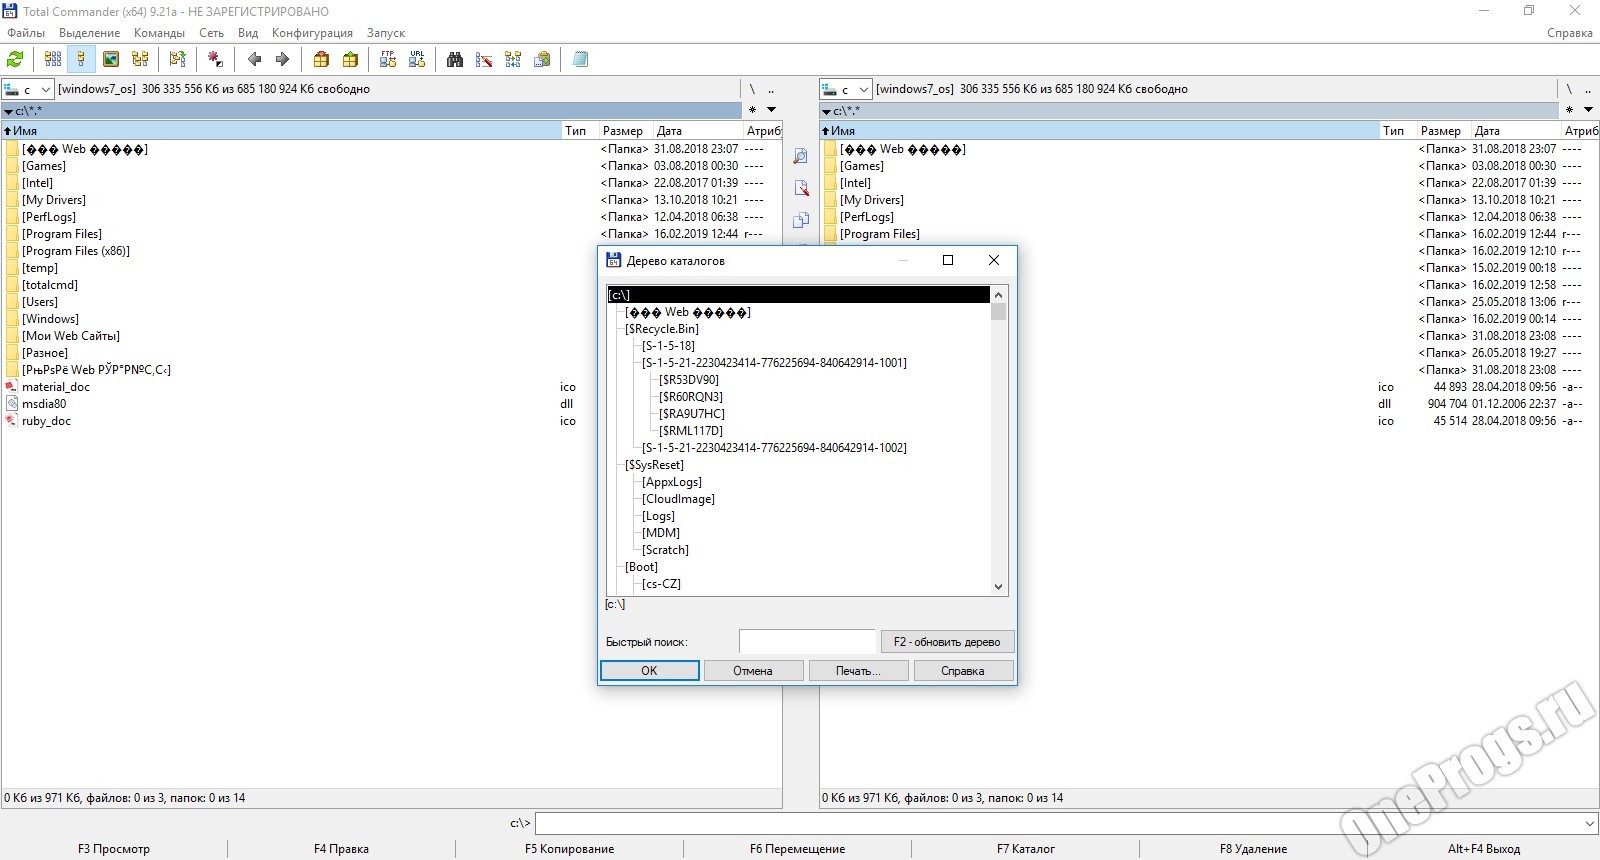Click the View icon in the middle button bar
This screenshot has width=1600, height=860.
point(801,157)
